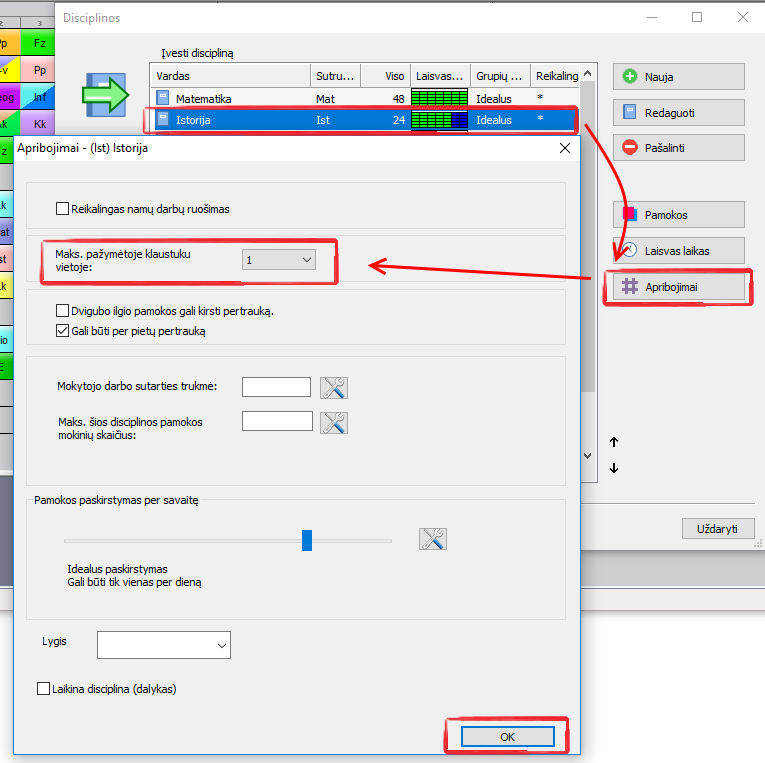Screen dimensions: 765x763
Task: Confirm the constraints with the OK button
Action: (x=507, y=736)
